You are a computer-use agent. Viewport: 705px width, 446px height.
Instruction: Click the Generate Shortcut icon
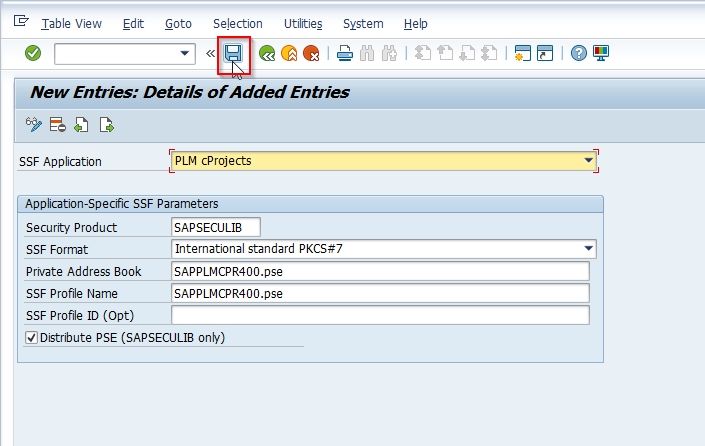[x=545, y=54]
